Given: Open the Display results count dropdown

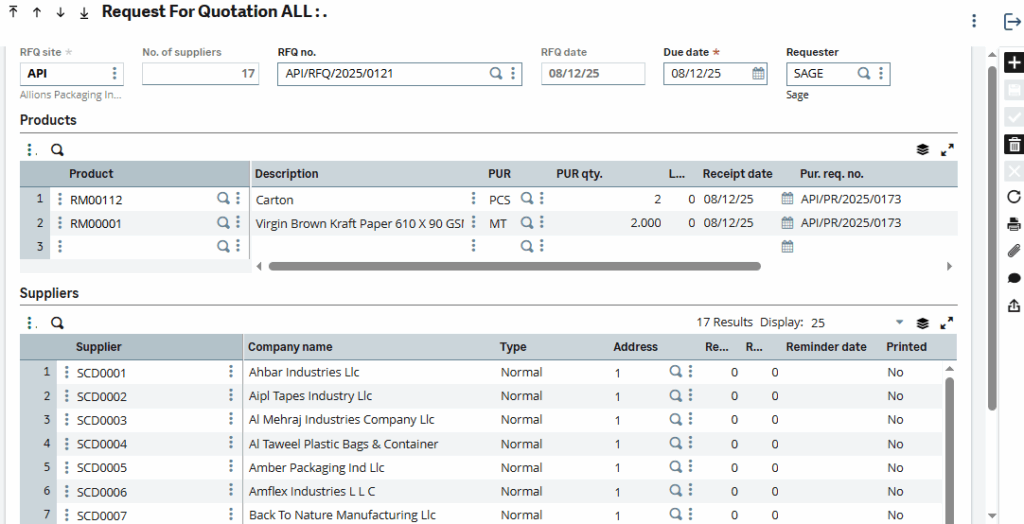Looking at the screenshot, I should 899,323.
